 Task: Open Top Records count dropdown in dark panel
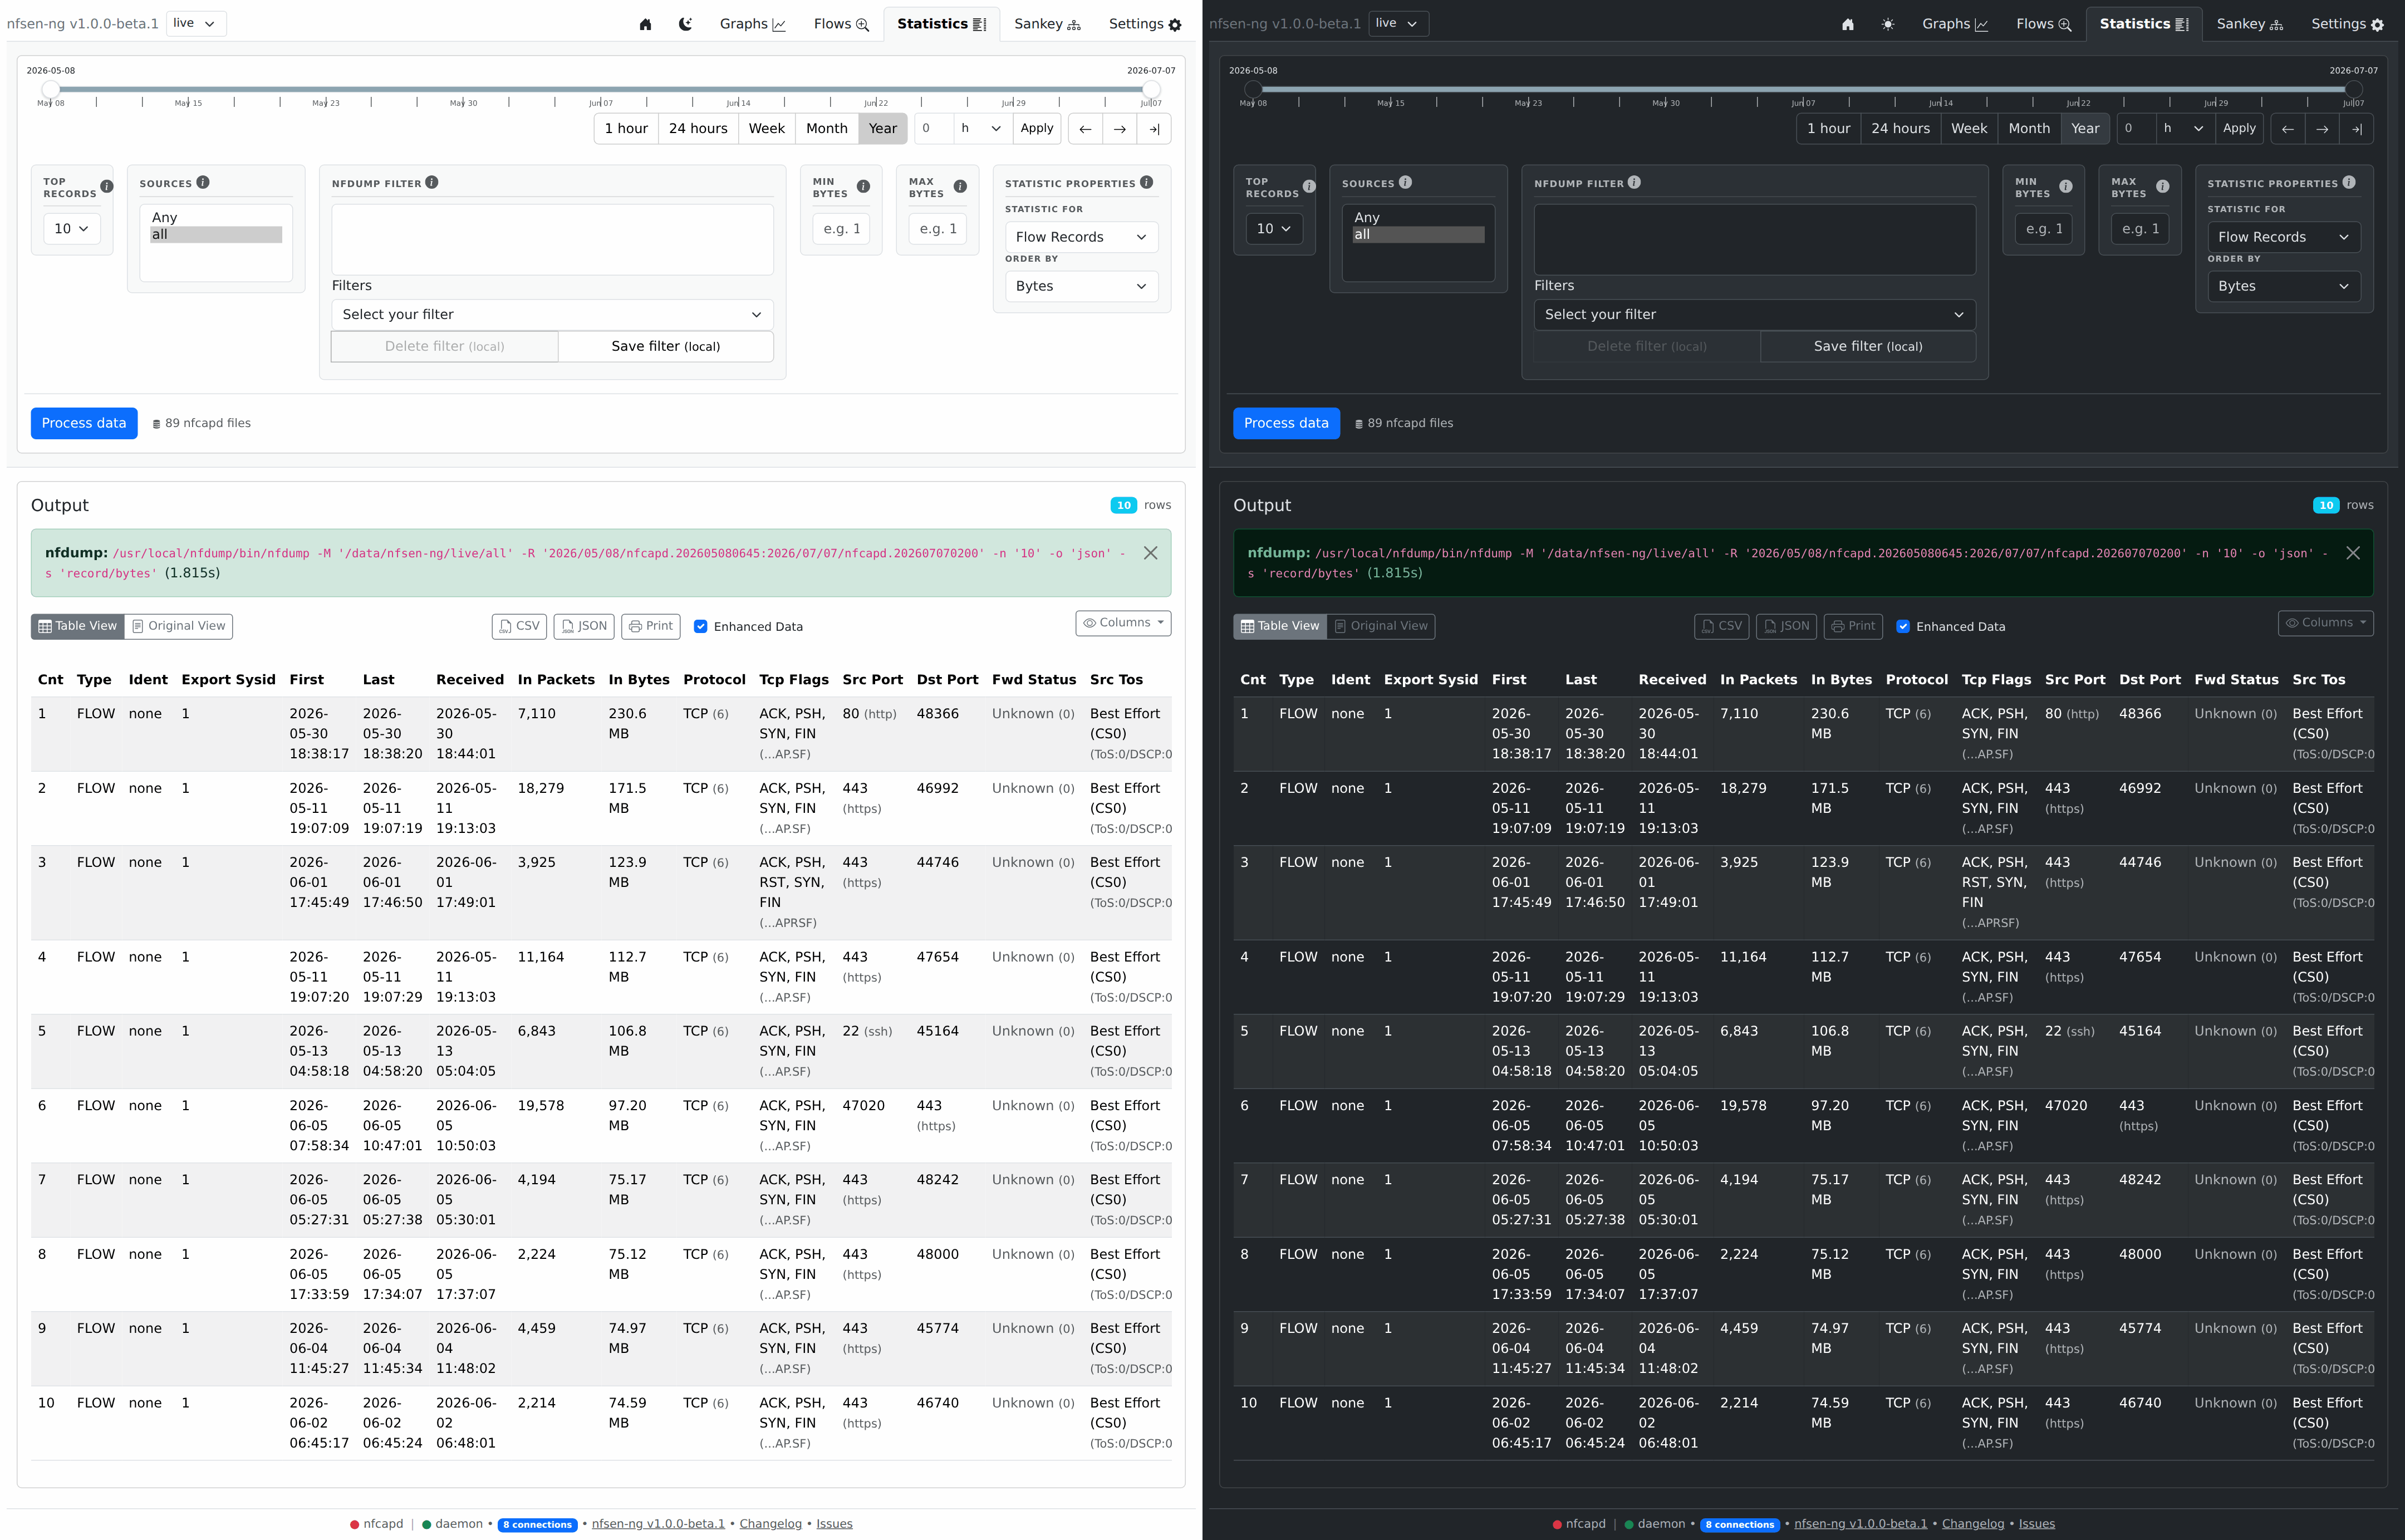pyautogui.click(x=1274, y=229)
